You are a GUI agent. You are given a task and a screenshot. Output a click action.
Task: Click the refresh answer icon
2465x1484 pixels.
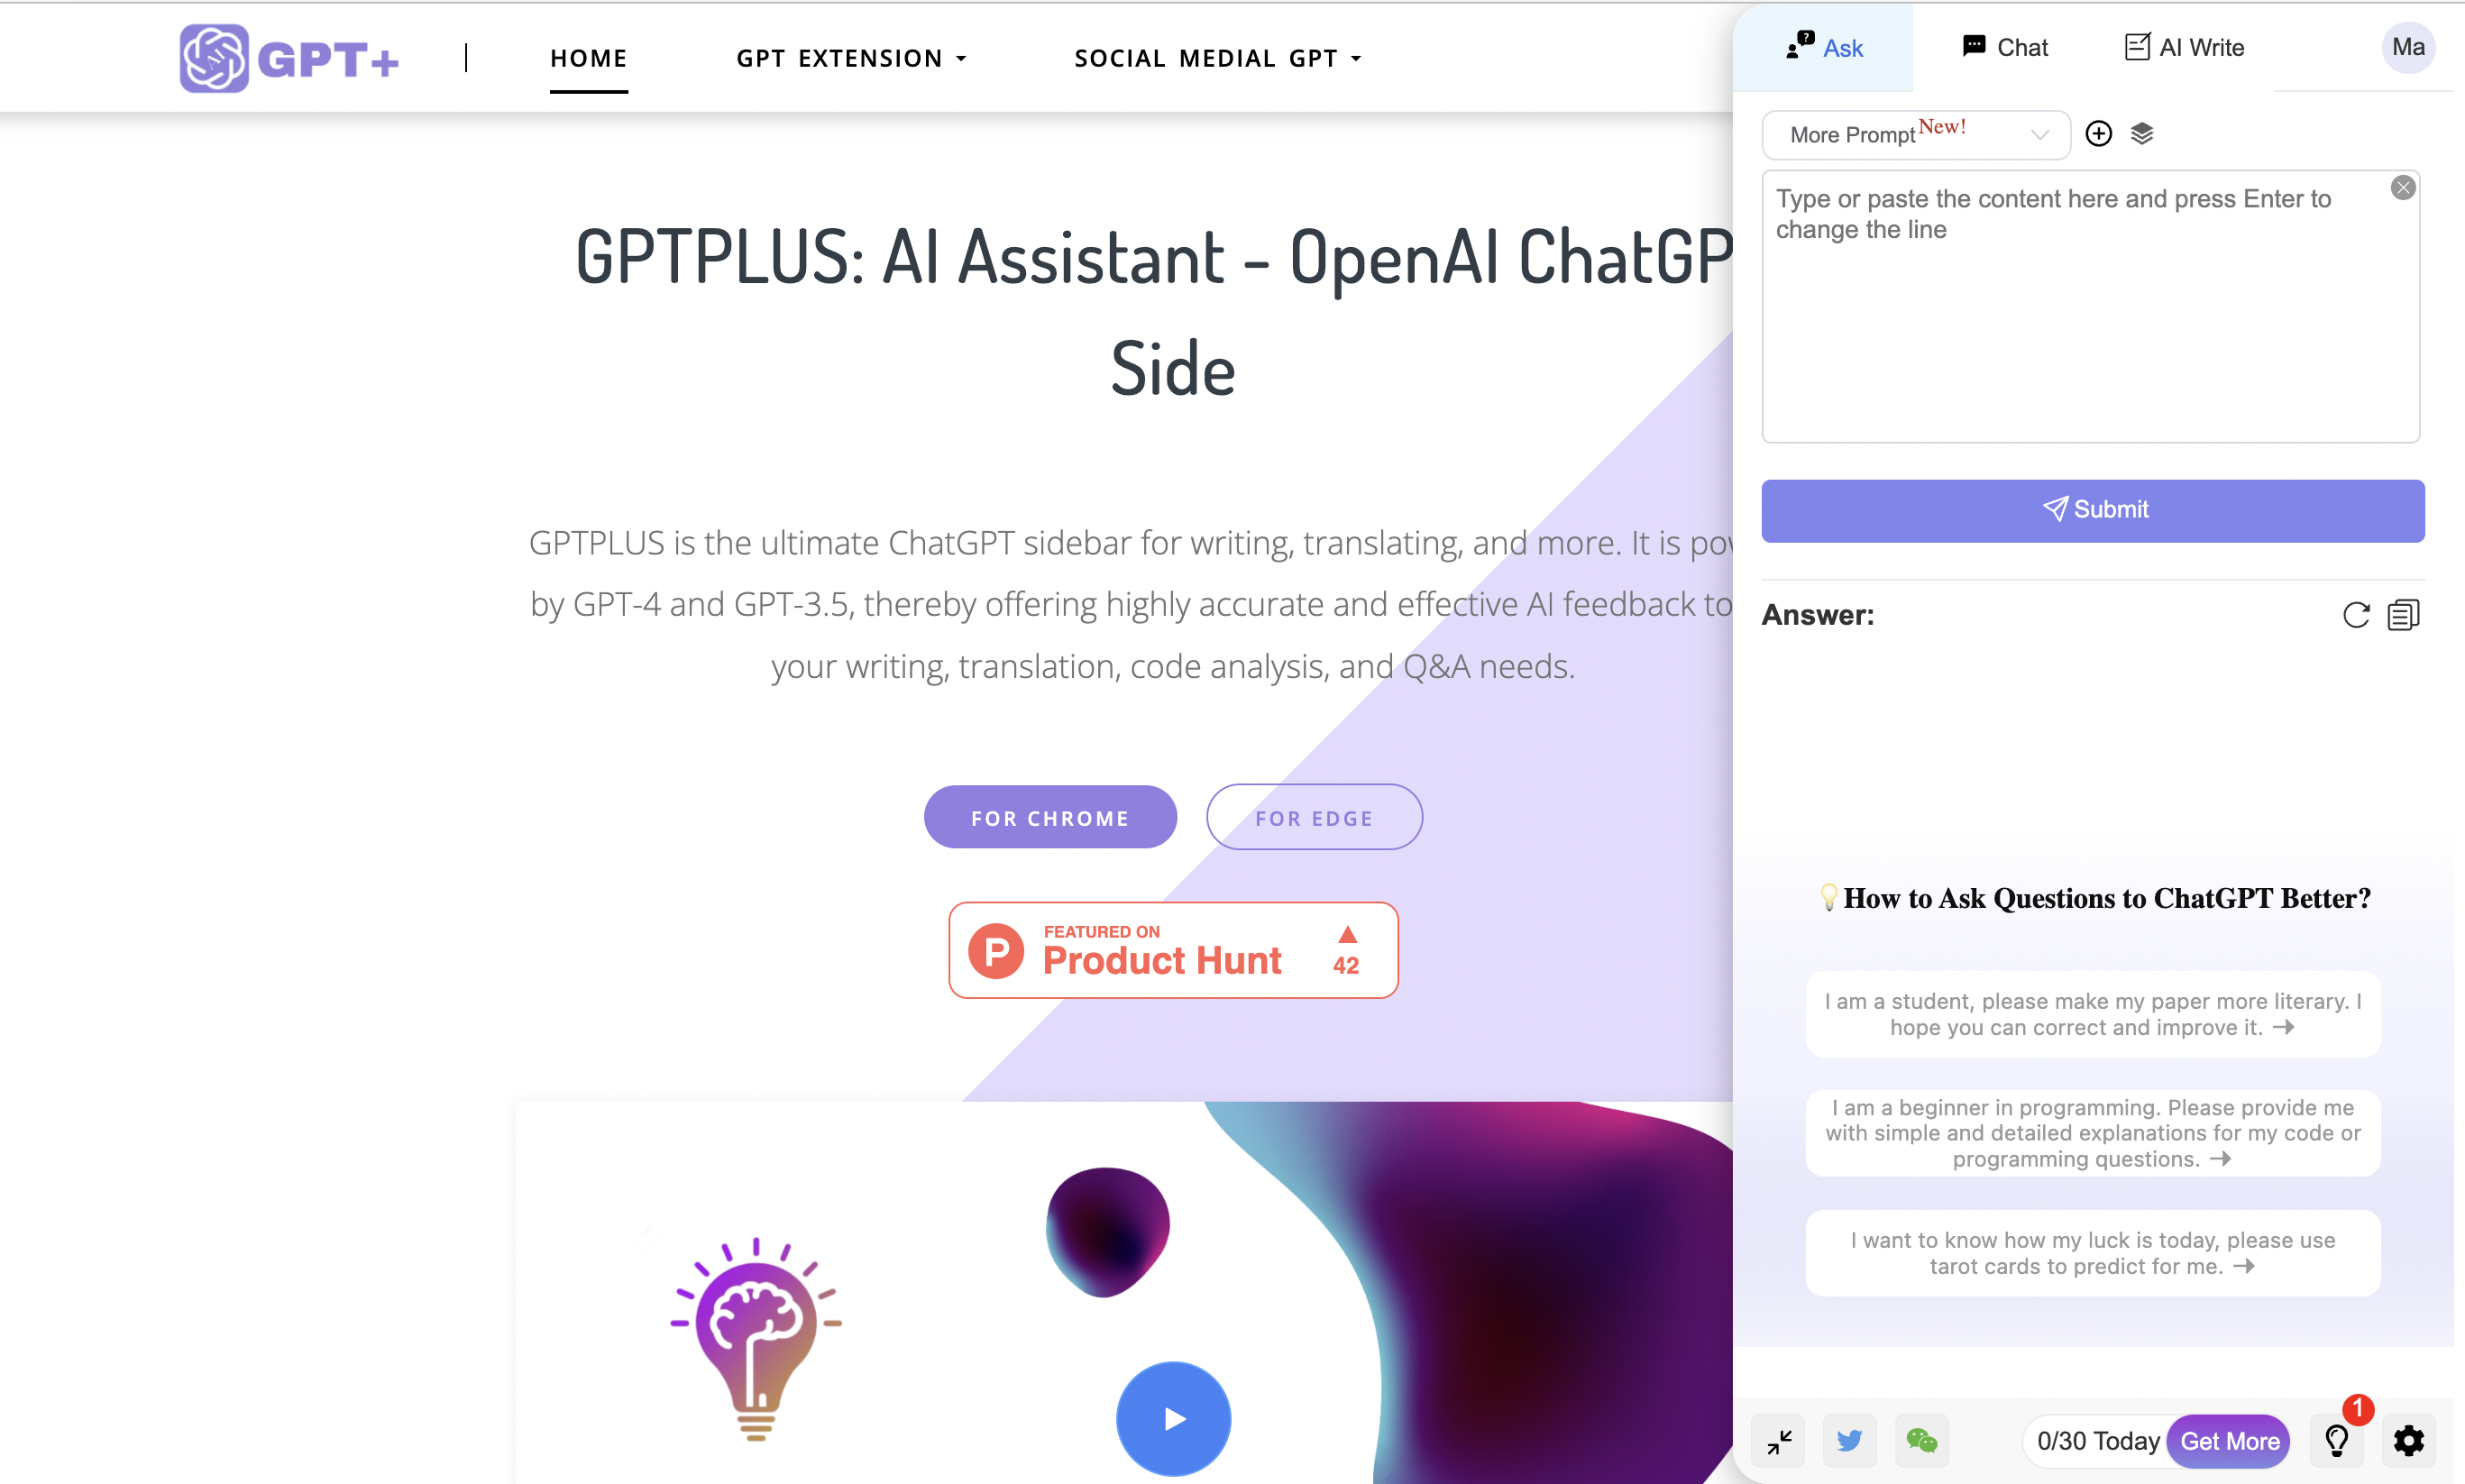pos(2358,614)
